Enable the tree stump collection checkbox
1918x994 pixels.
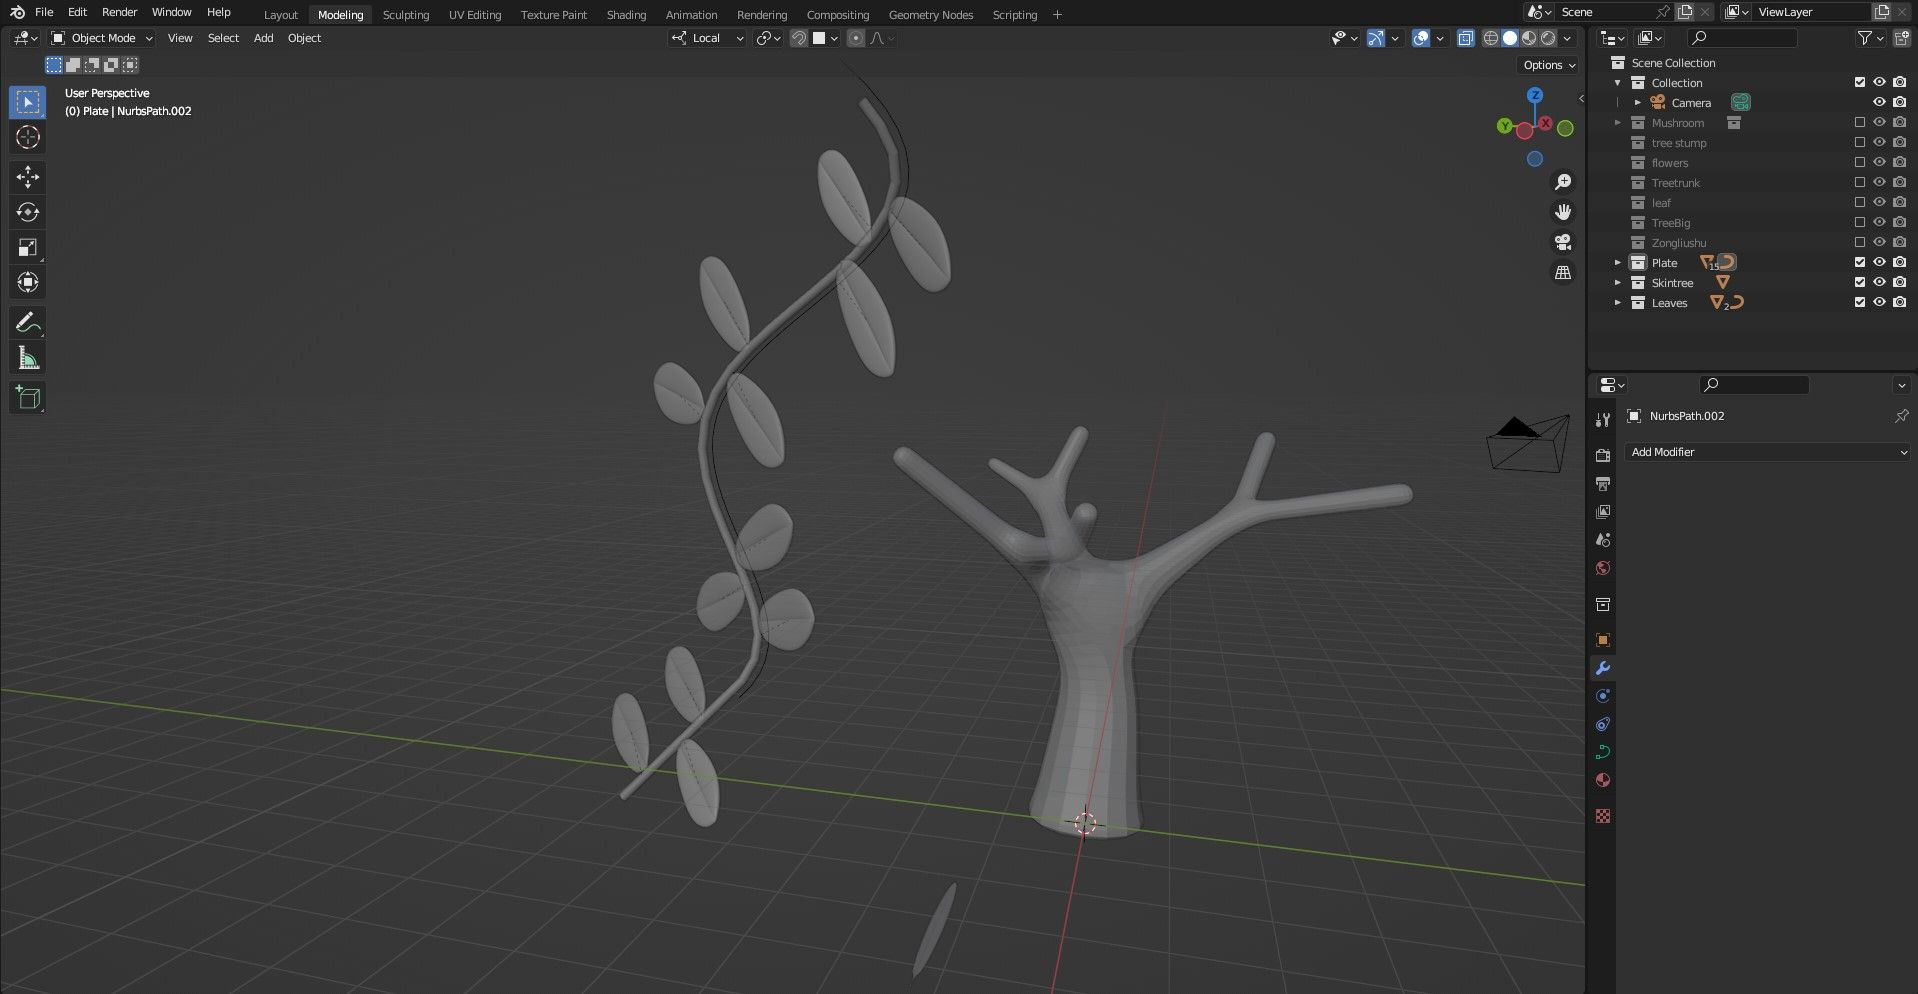point(1859,143)
